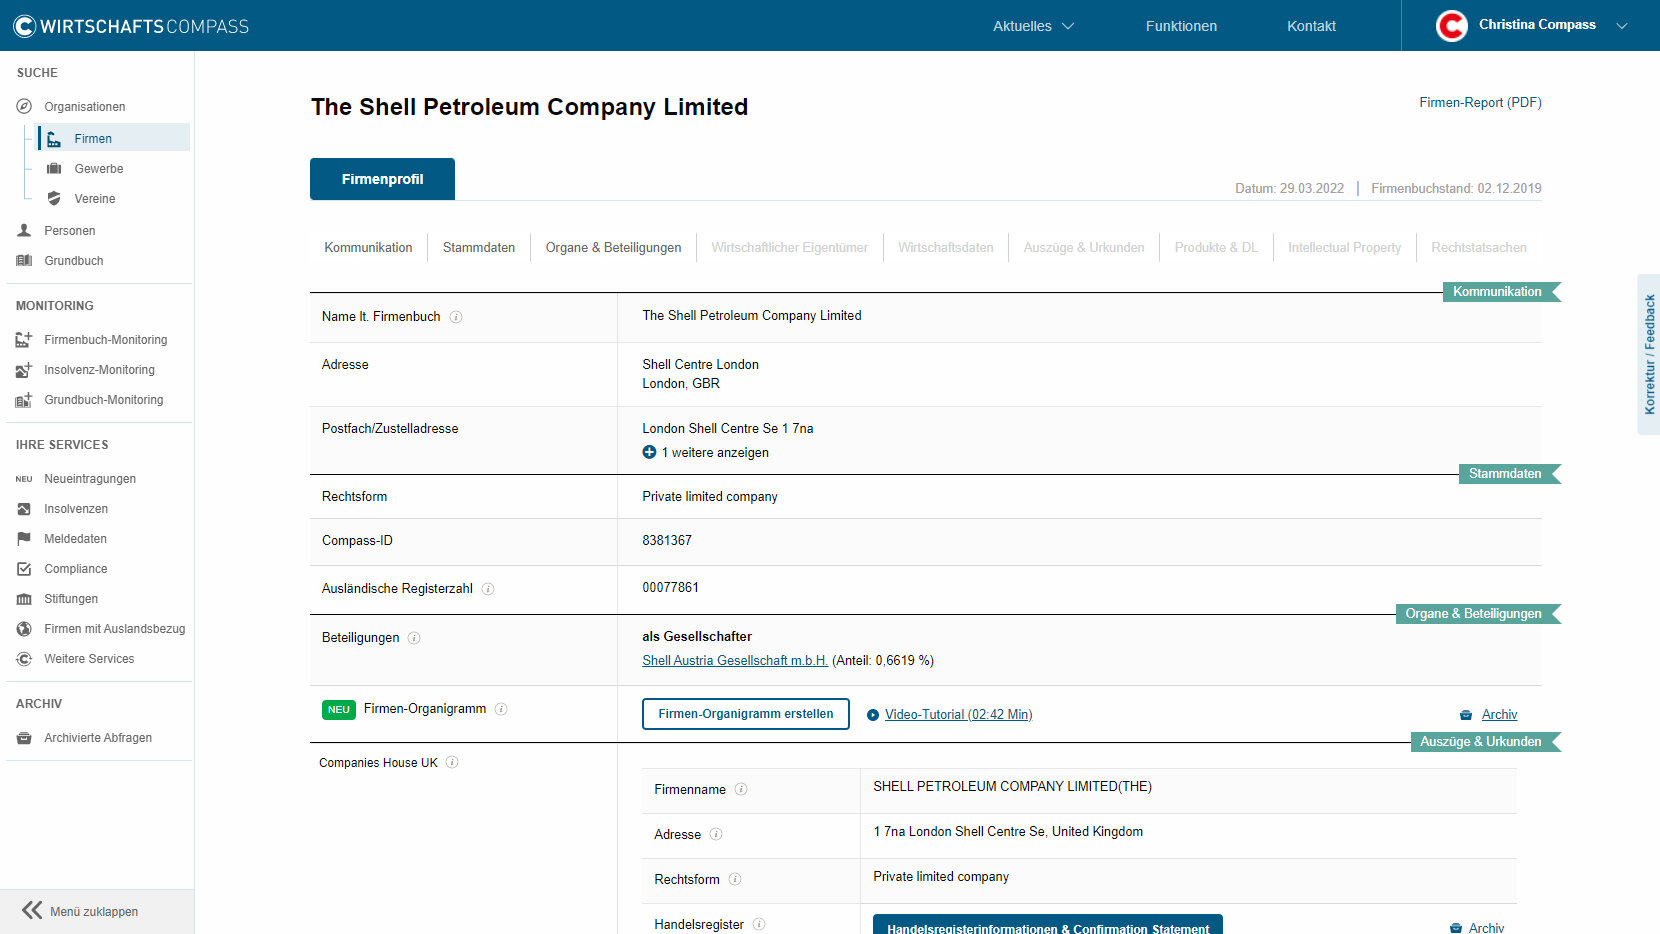Viewport: 1660px width, 934px height.
Task: Click the Archivierte Abfragen archive icon
Action: [x=24, y=738]
